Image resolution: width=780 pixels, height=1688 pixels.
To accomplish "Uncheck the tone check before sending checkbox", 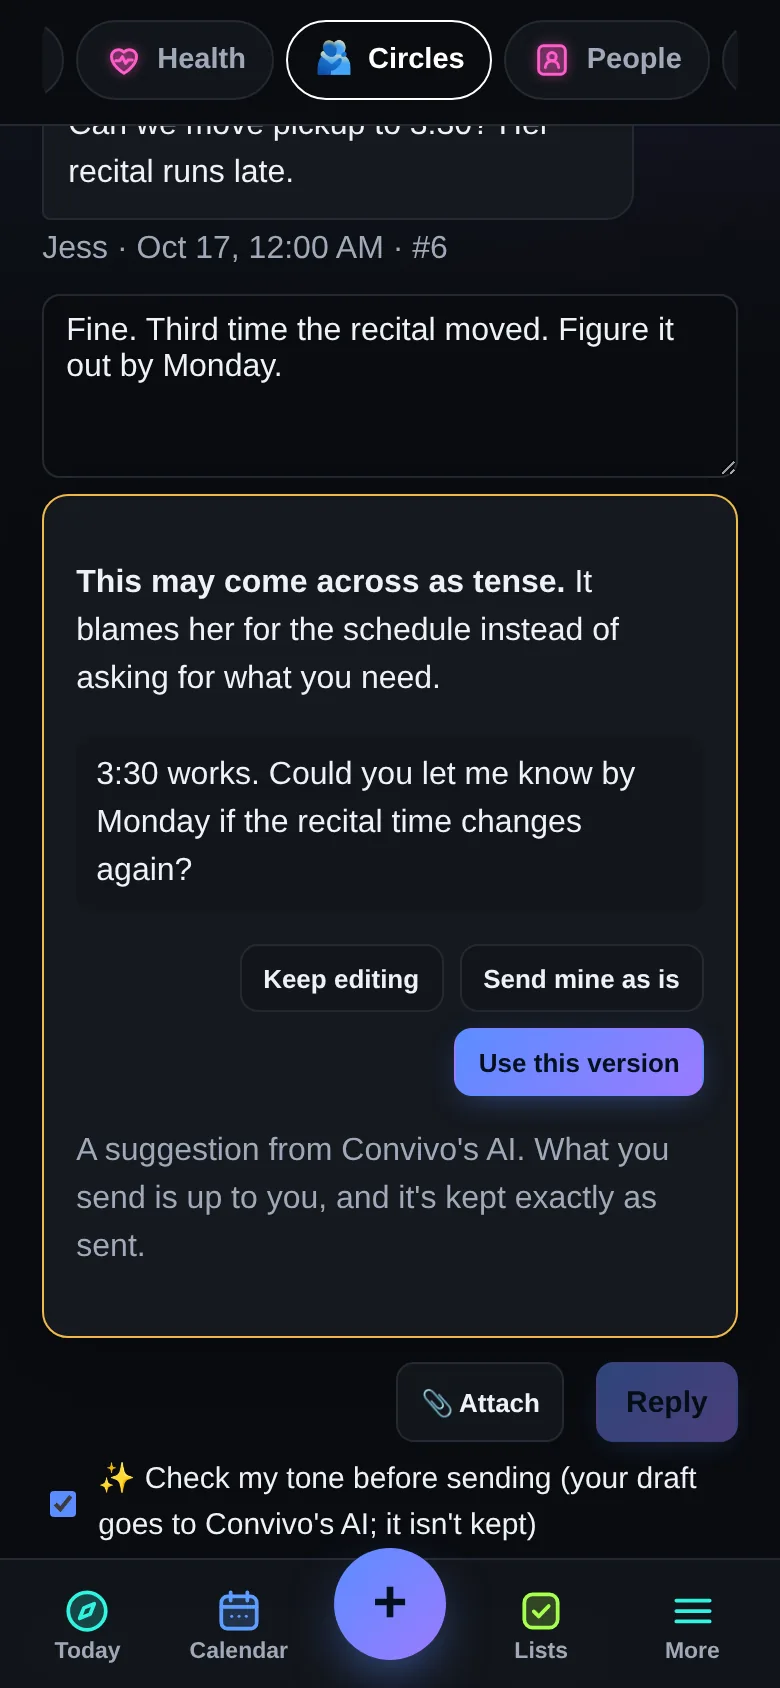I will point(63,1503).
